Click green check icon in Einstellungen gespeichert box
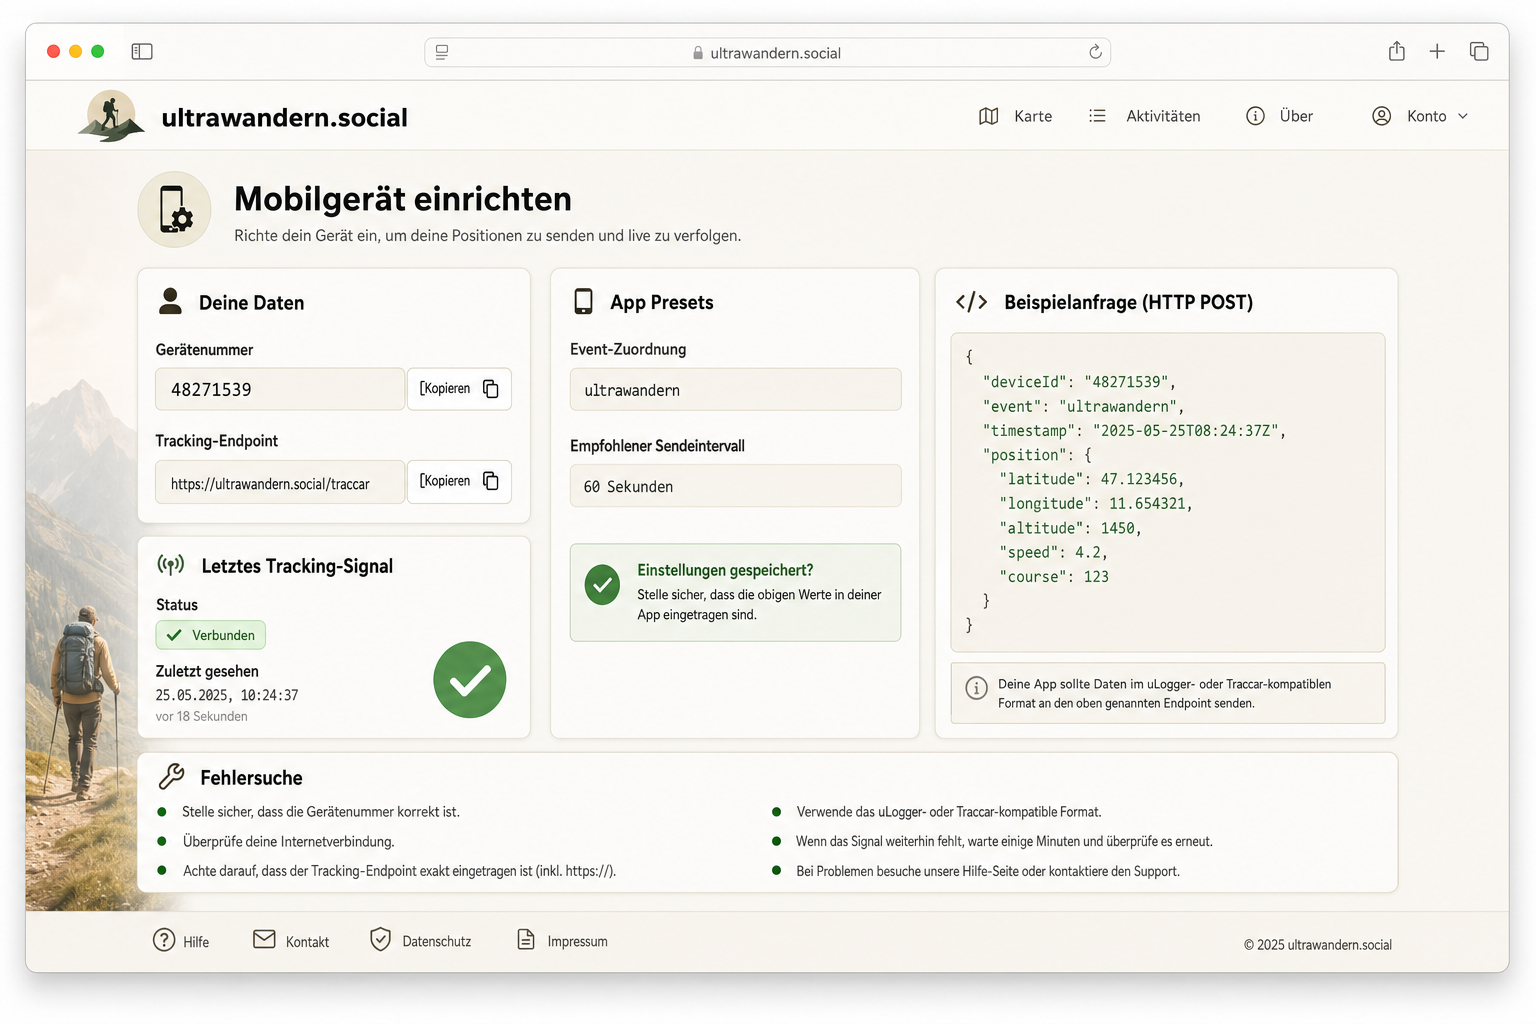 [x=603, y=586]
